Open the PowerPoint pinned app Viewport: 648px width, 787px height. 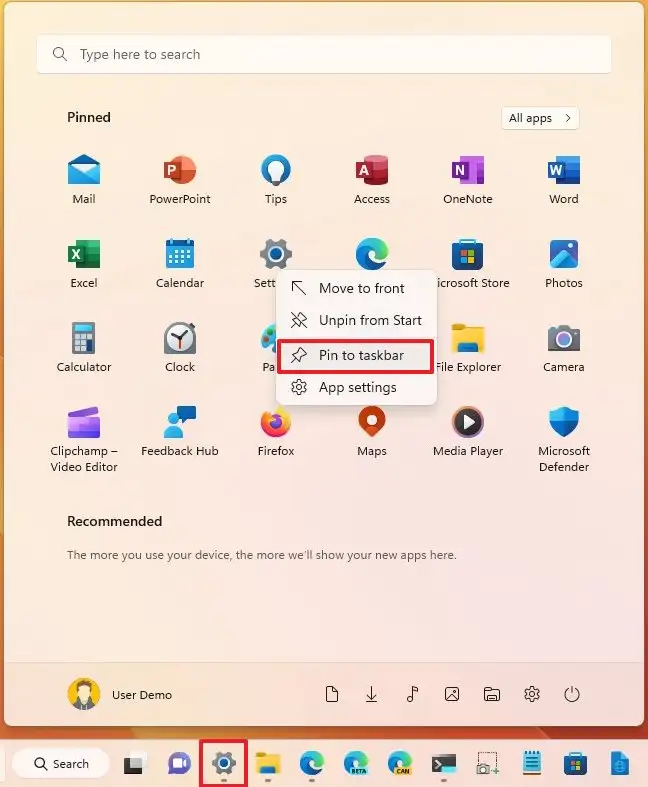(180, 180)
